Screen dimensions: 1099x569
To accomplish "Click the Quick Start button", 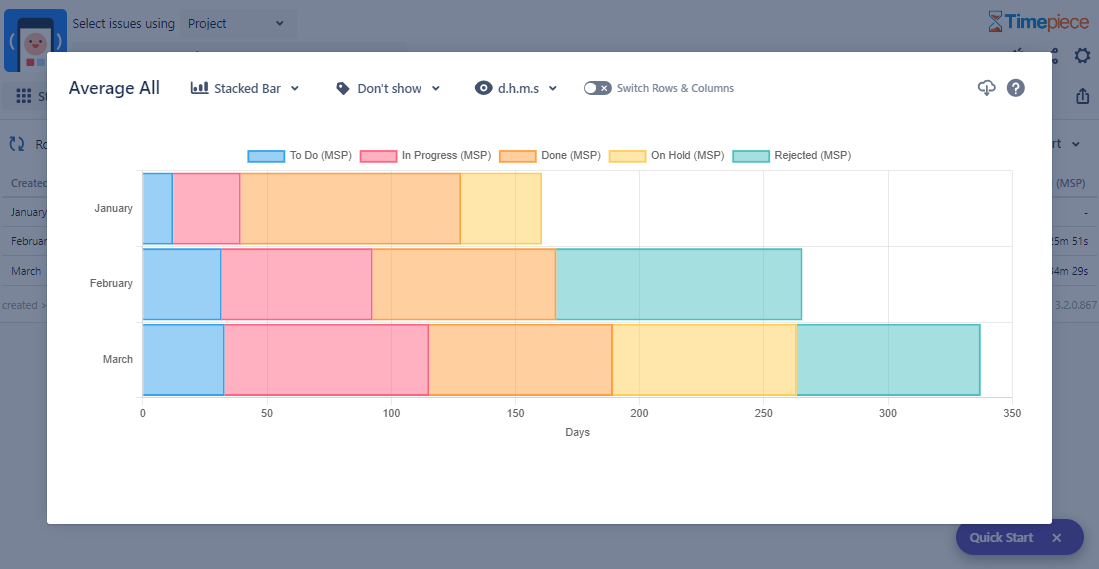I will pyautogui.click(x=1001, y=537).
